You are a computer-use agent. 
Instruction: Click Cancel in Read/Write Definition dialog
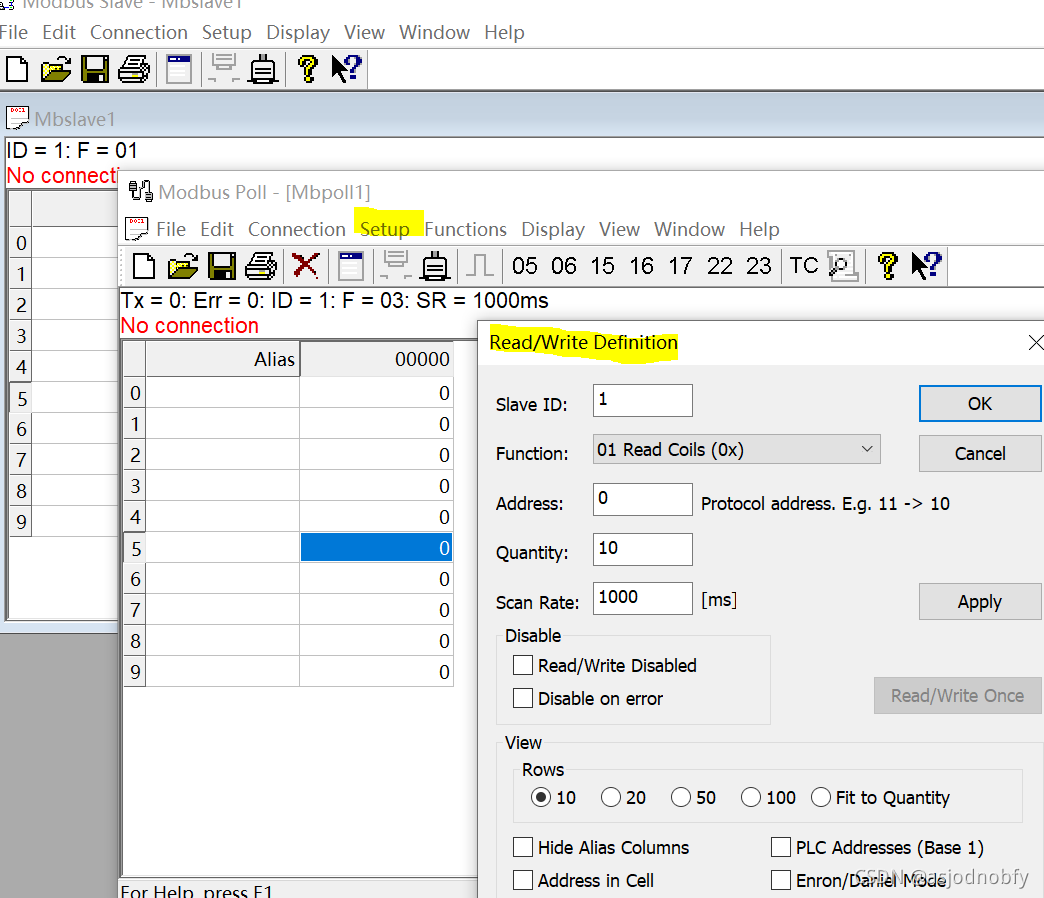tap(980, 453)
